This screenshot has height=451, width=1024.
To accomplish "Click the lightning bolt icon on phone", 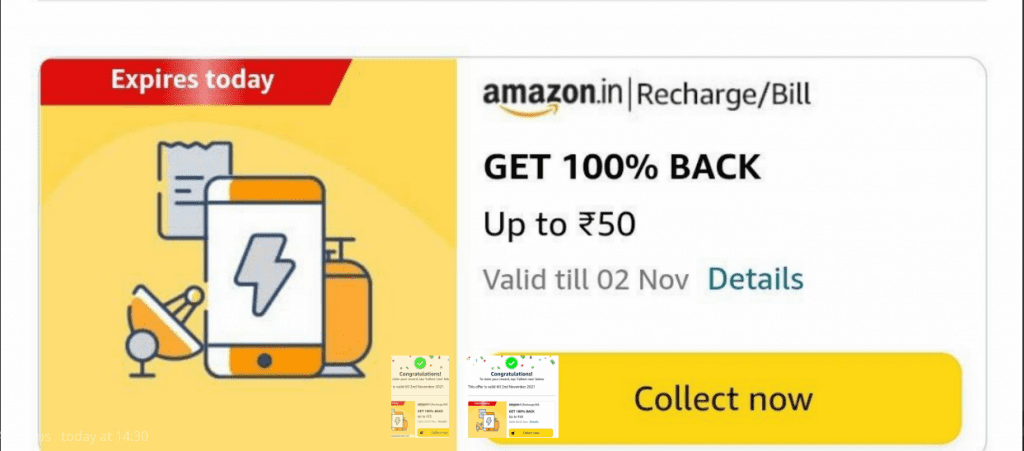I will [264, 275].
